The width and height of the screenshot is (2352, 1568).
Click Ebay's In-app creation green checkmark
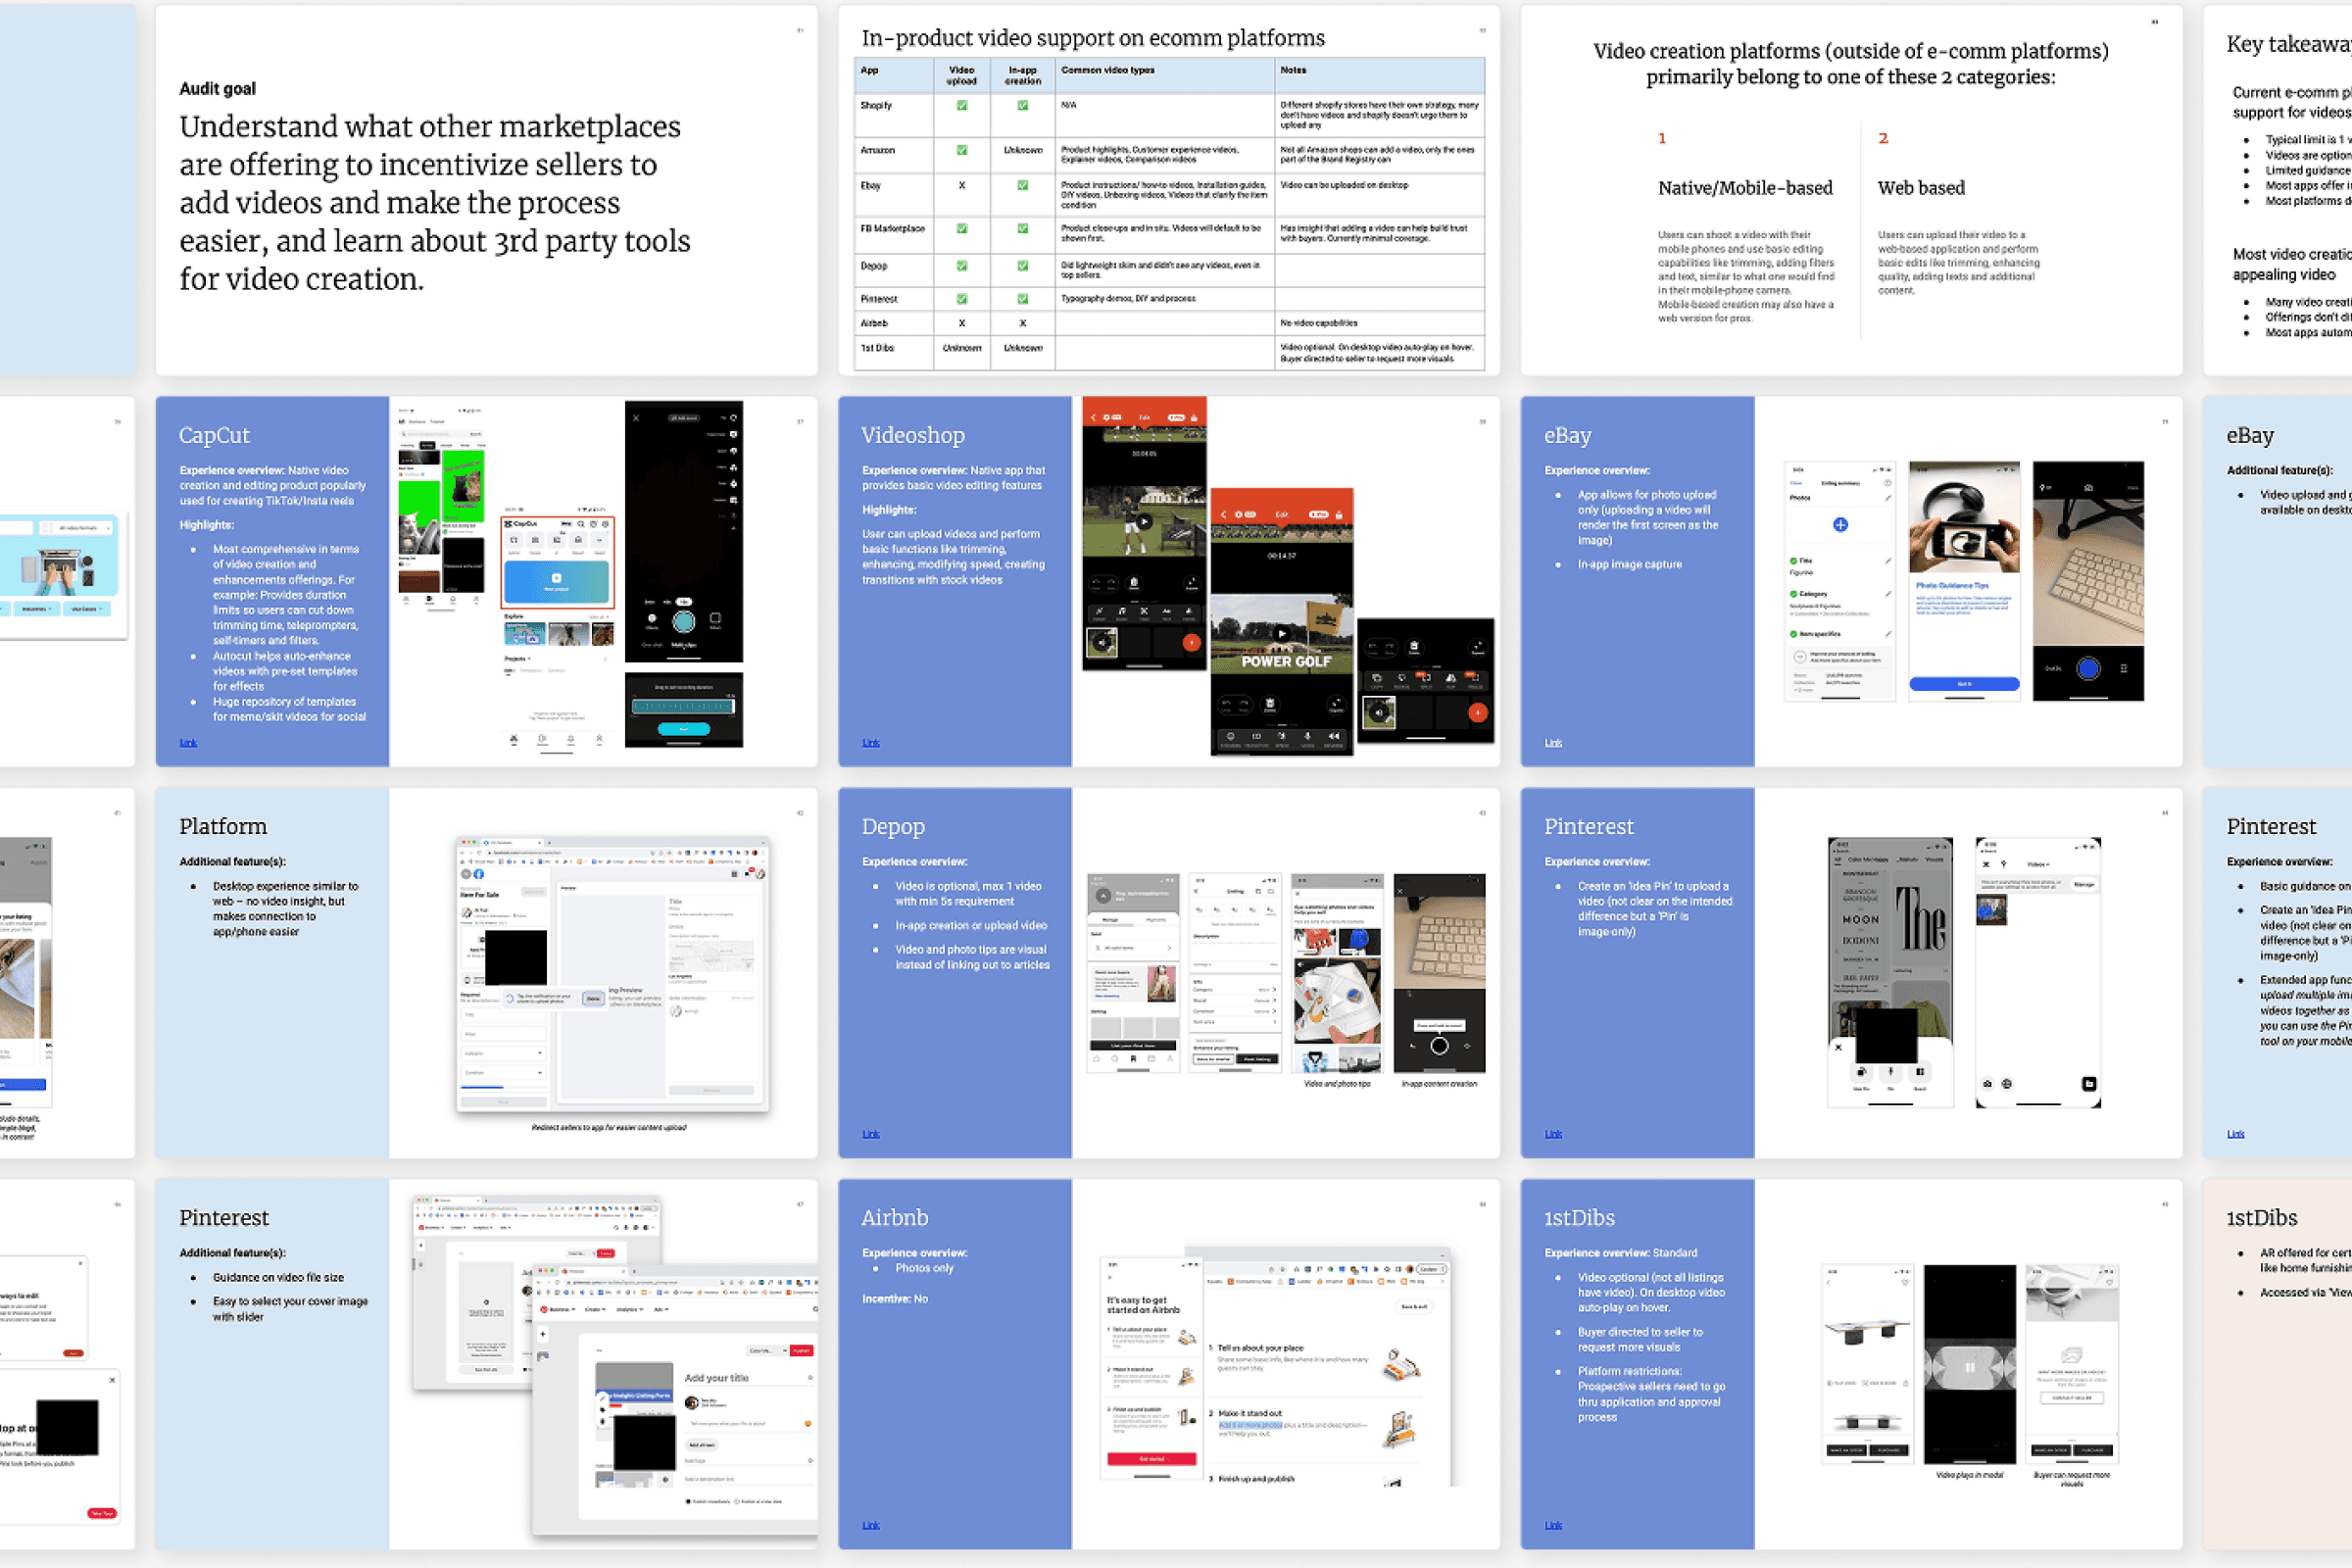point(1022,185)
